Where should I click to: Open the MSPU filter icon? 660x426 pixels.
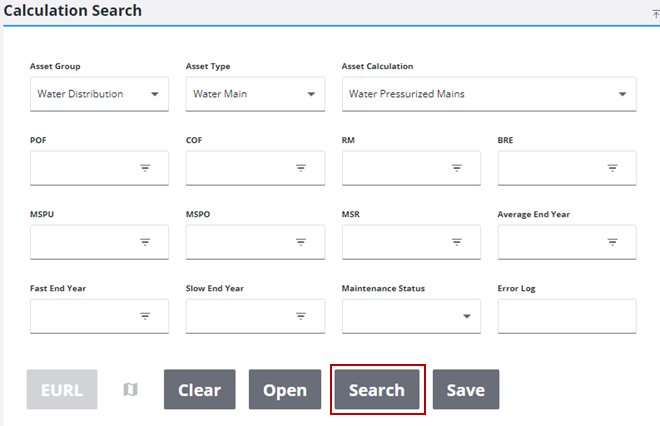click(145, 242)
